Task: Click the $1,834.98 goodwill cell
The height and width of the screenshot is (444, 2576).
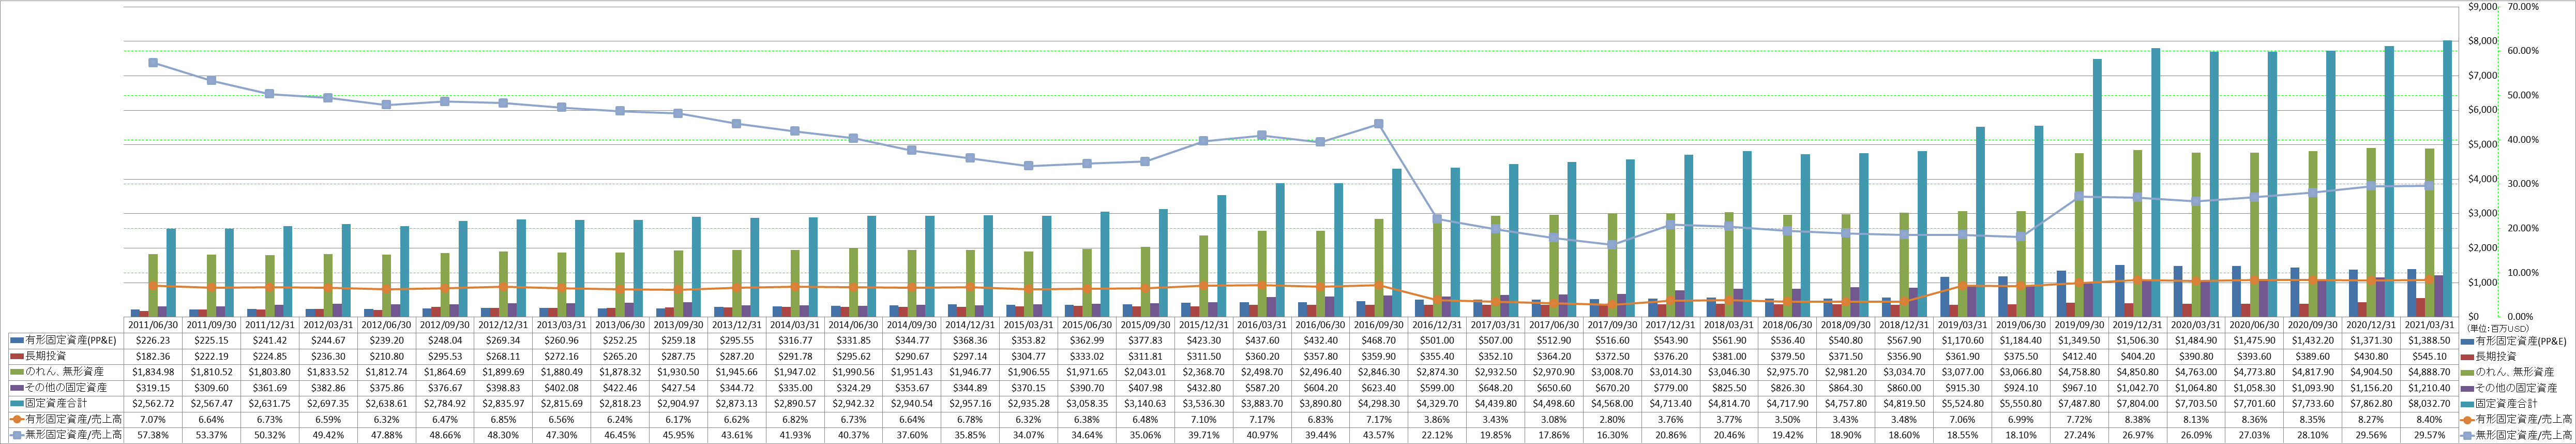Action: tap(153, 372)
